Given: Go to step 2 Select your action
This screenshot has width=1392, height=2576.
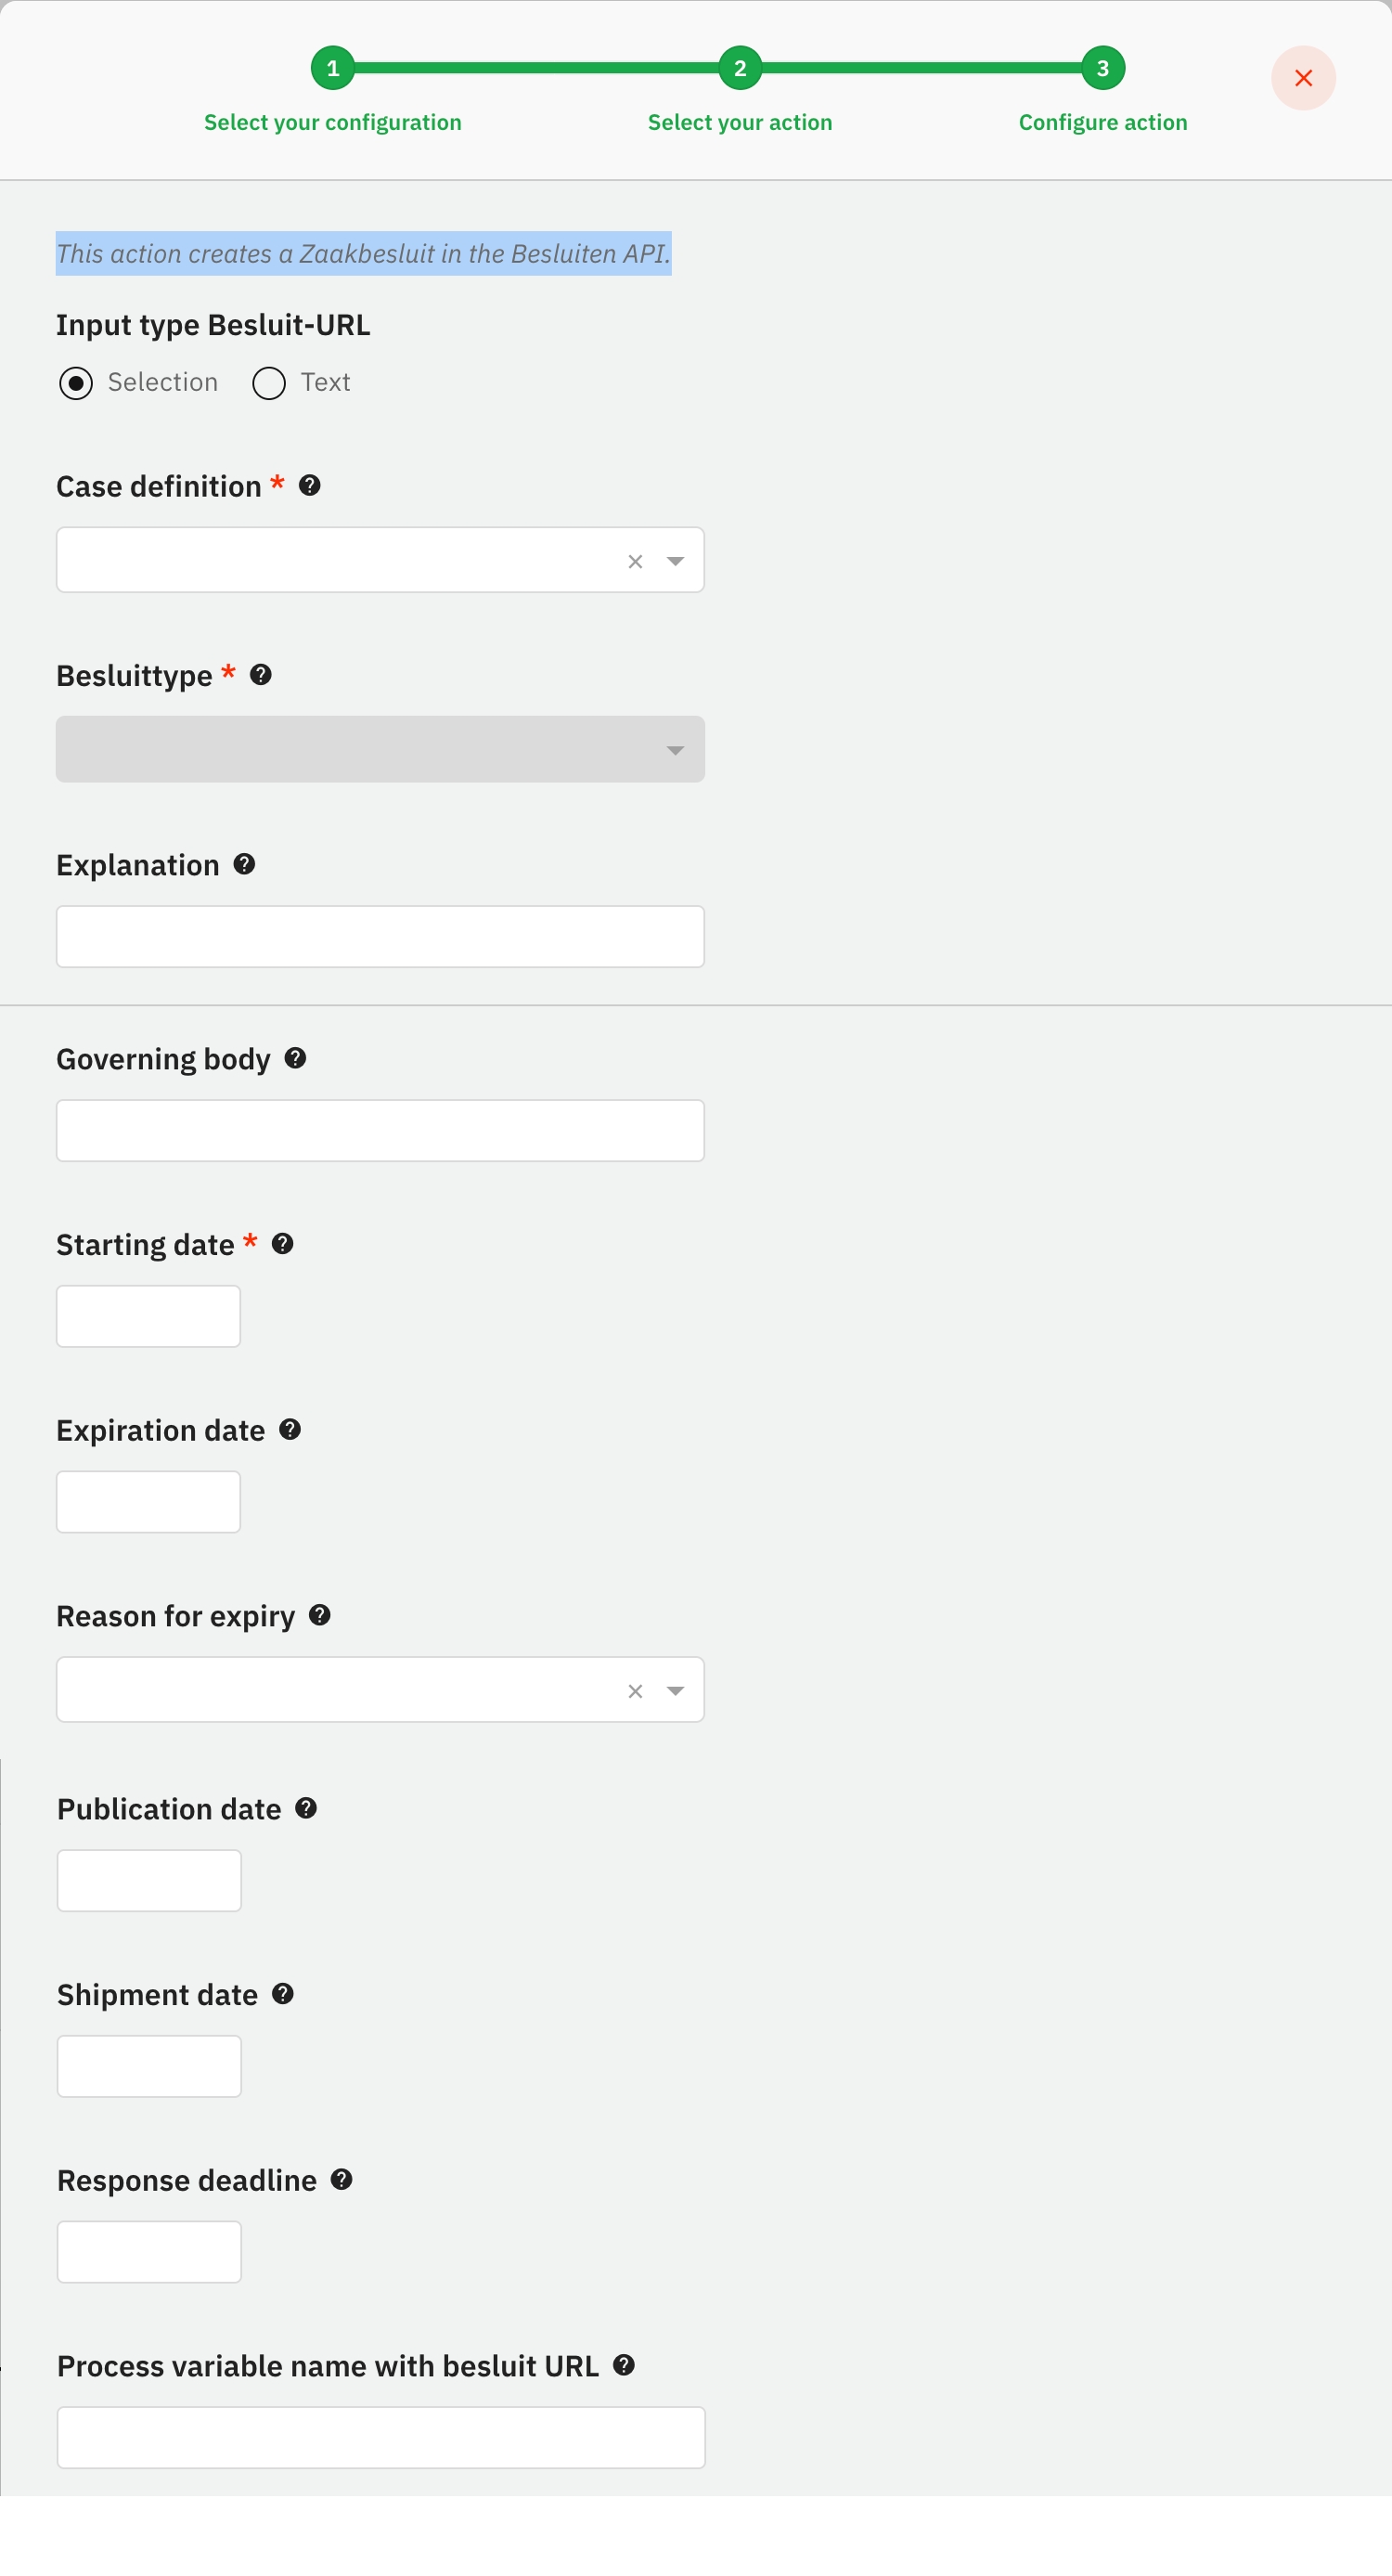Looking at the screenshot, I should (740, 68).
